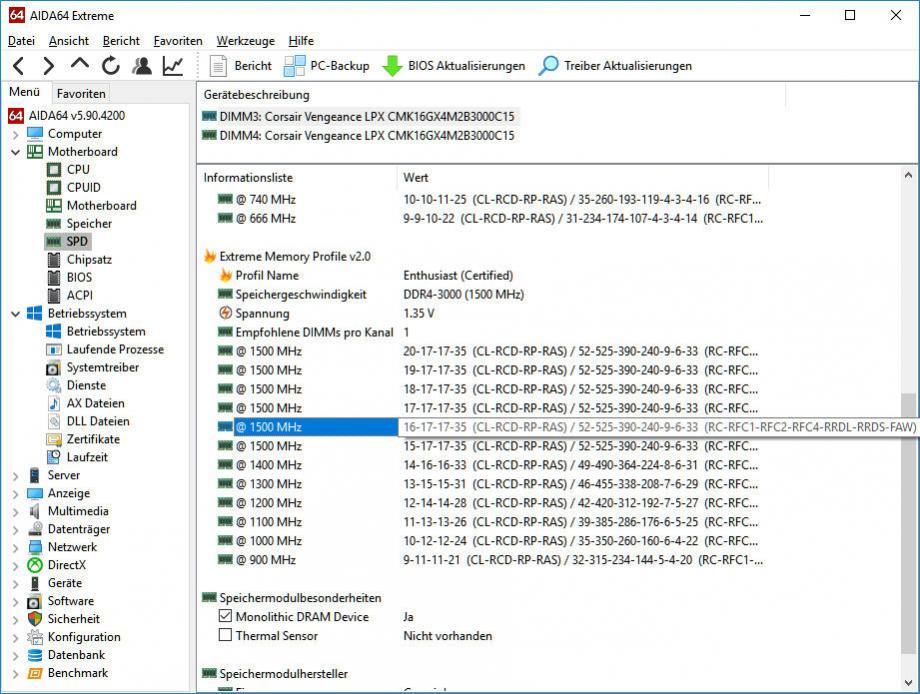
Task: Open BIOS Aktualisierungen from the toolbar
Action: pos(454,66)
